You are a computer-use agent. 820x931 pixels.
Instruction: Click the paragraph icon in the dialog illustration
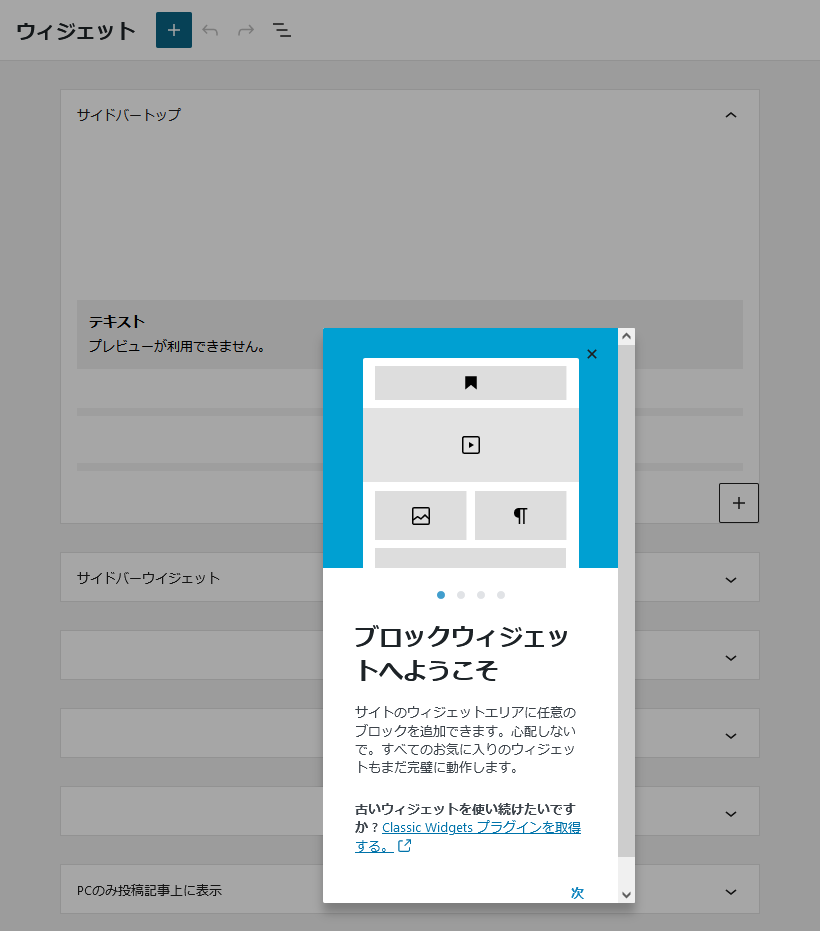pyautogui.click(x=520, y=514)
